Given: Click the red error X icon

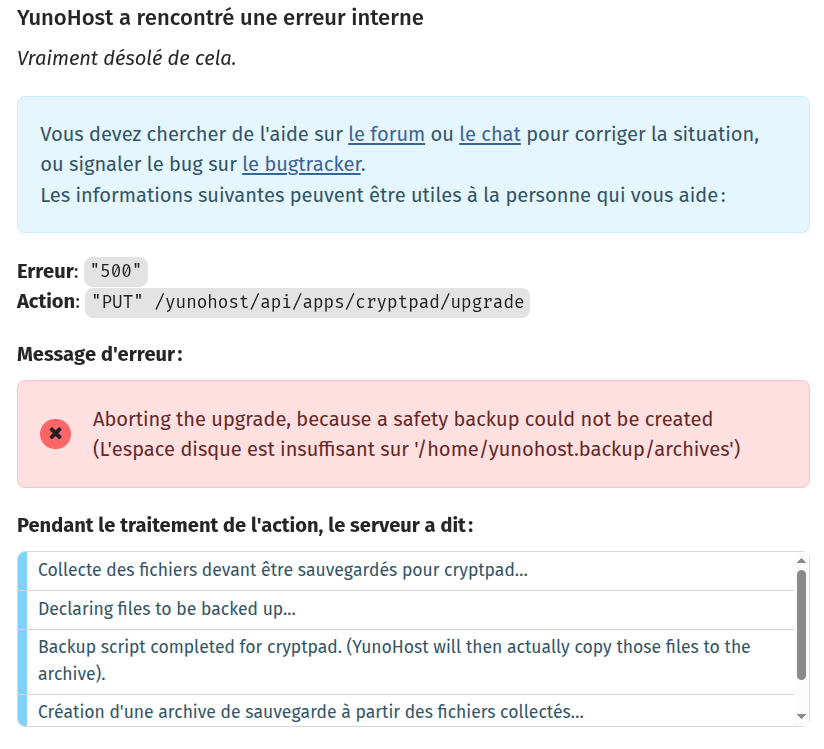Looking at the screenshot, I should pos(56,434).
